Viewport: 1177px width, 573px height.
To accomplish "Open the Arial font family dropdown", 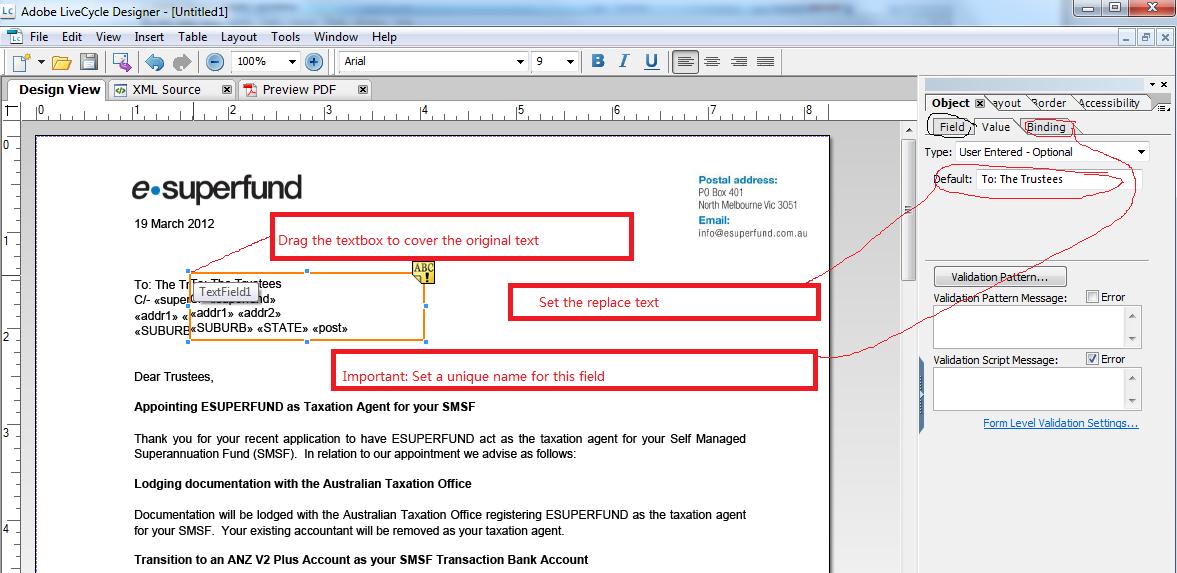I will coord(520,62).
